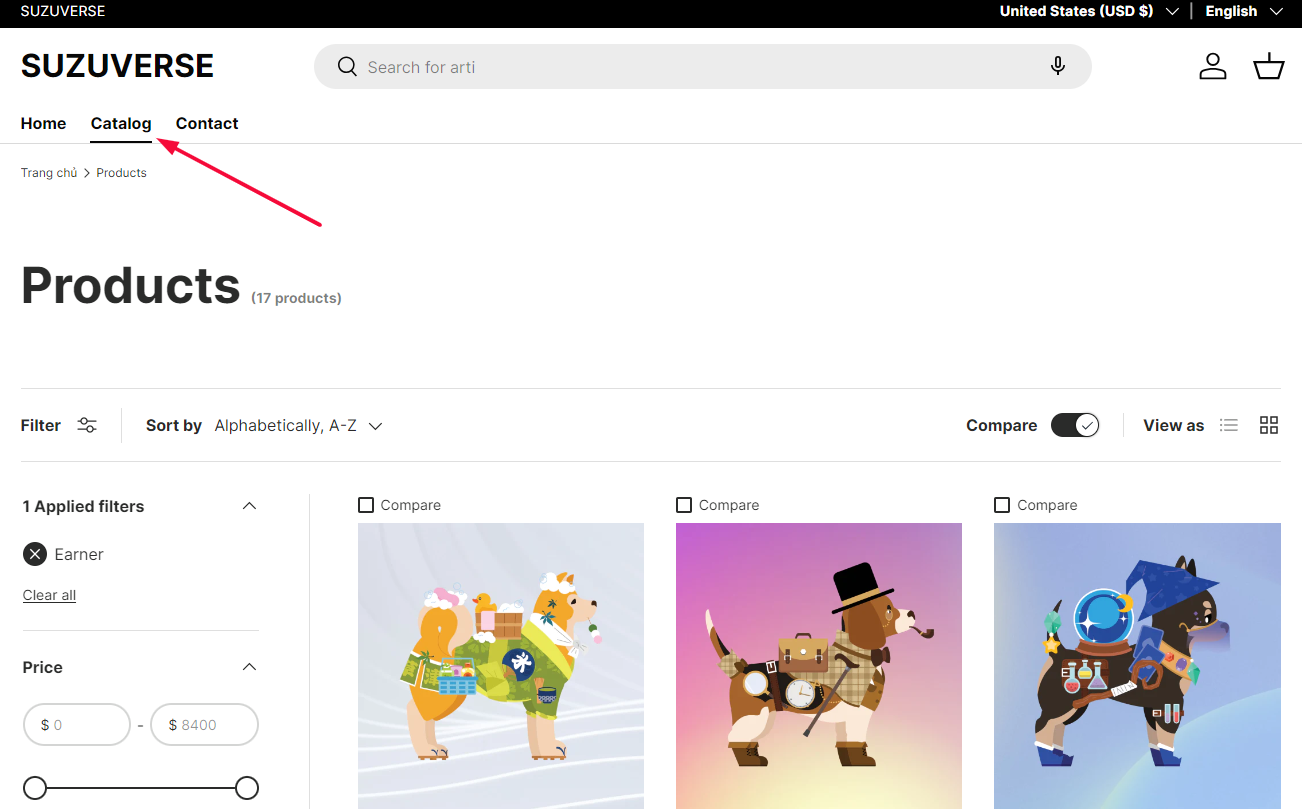The width and height of the screenshot is (1302, 809).
Task: Open the Catalog menu item
Action: point(121,123)
